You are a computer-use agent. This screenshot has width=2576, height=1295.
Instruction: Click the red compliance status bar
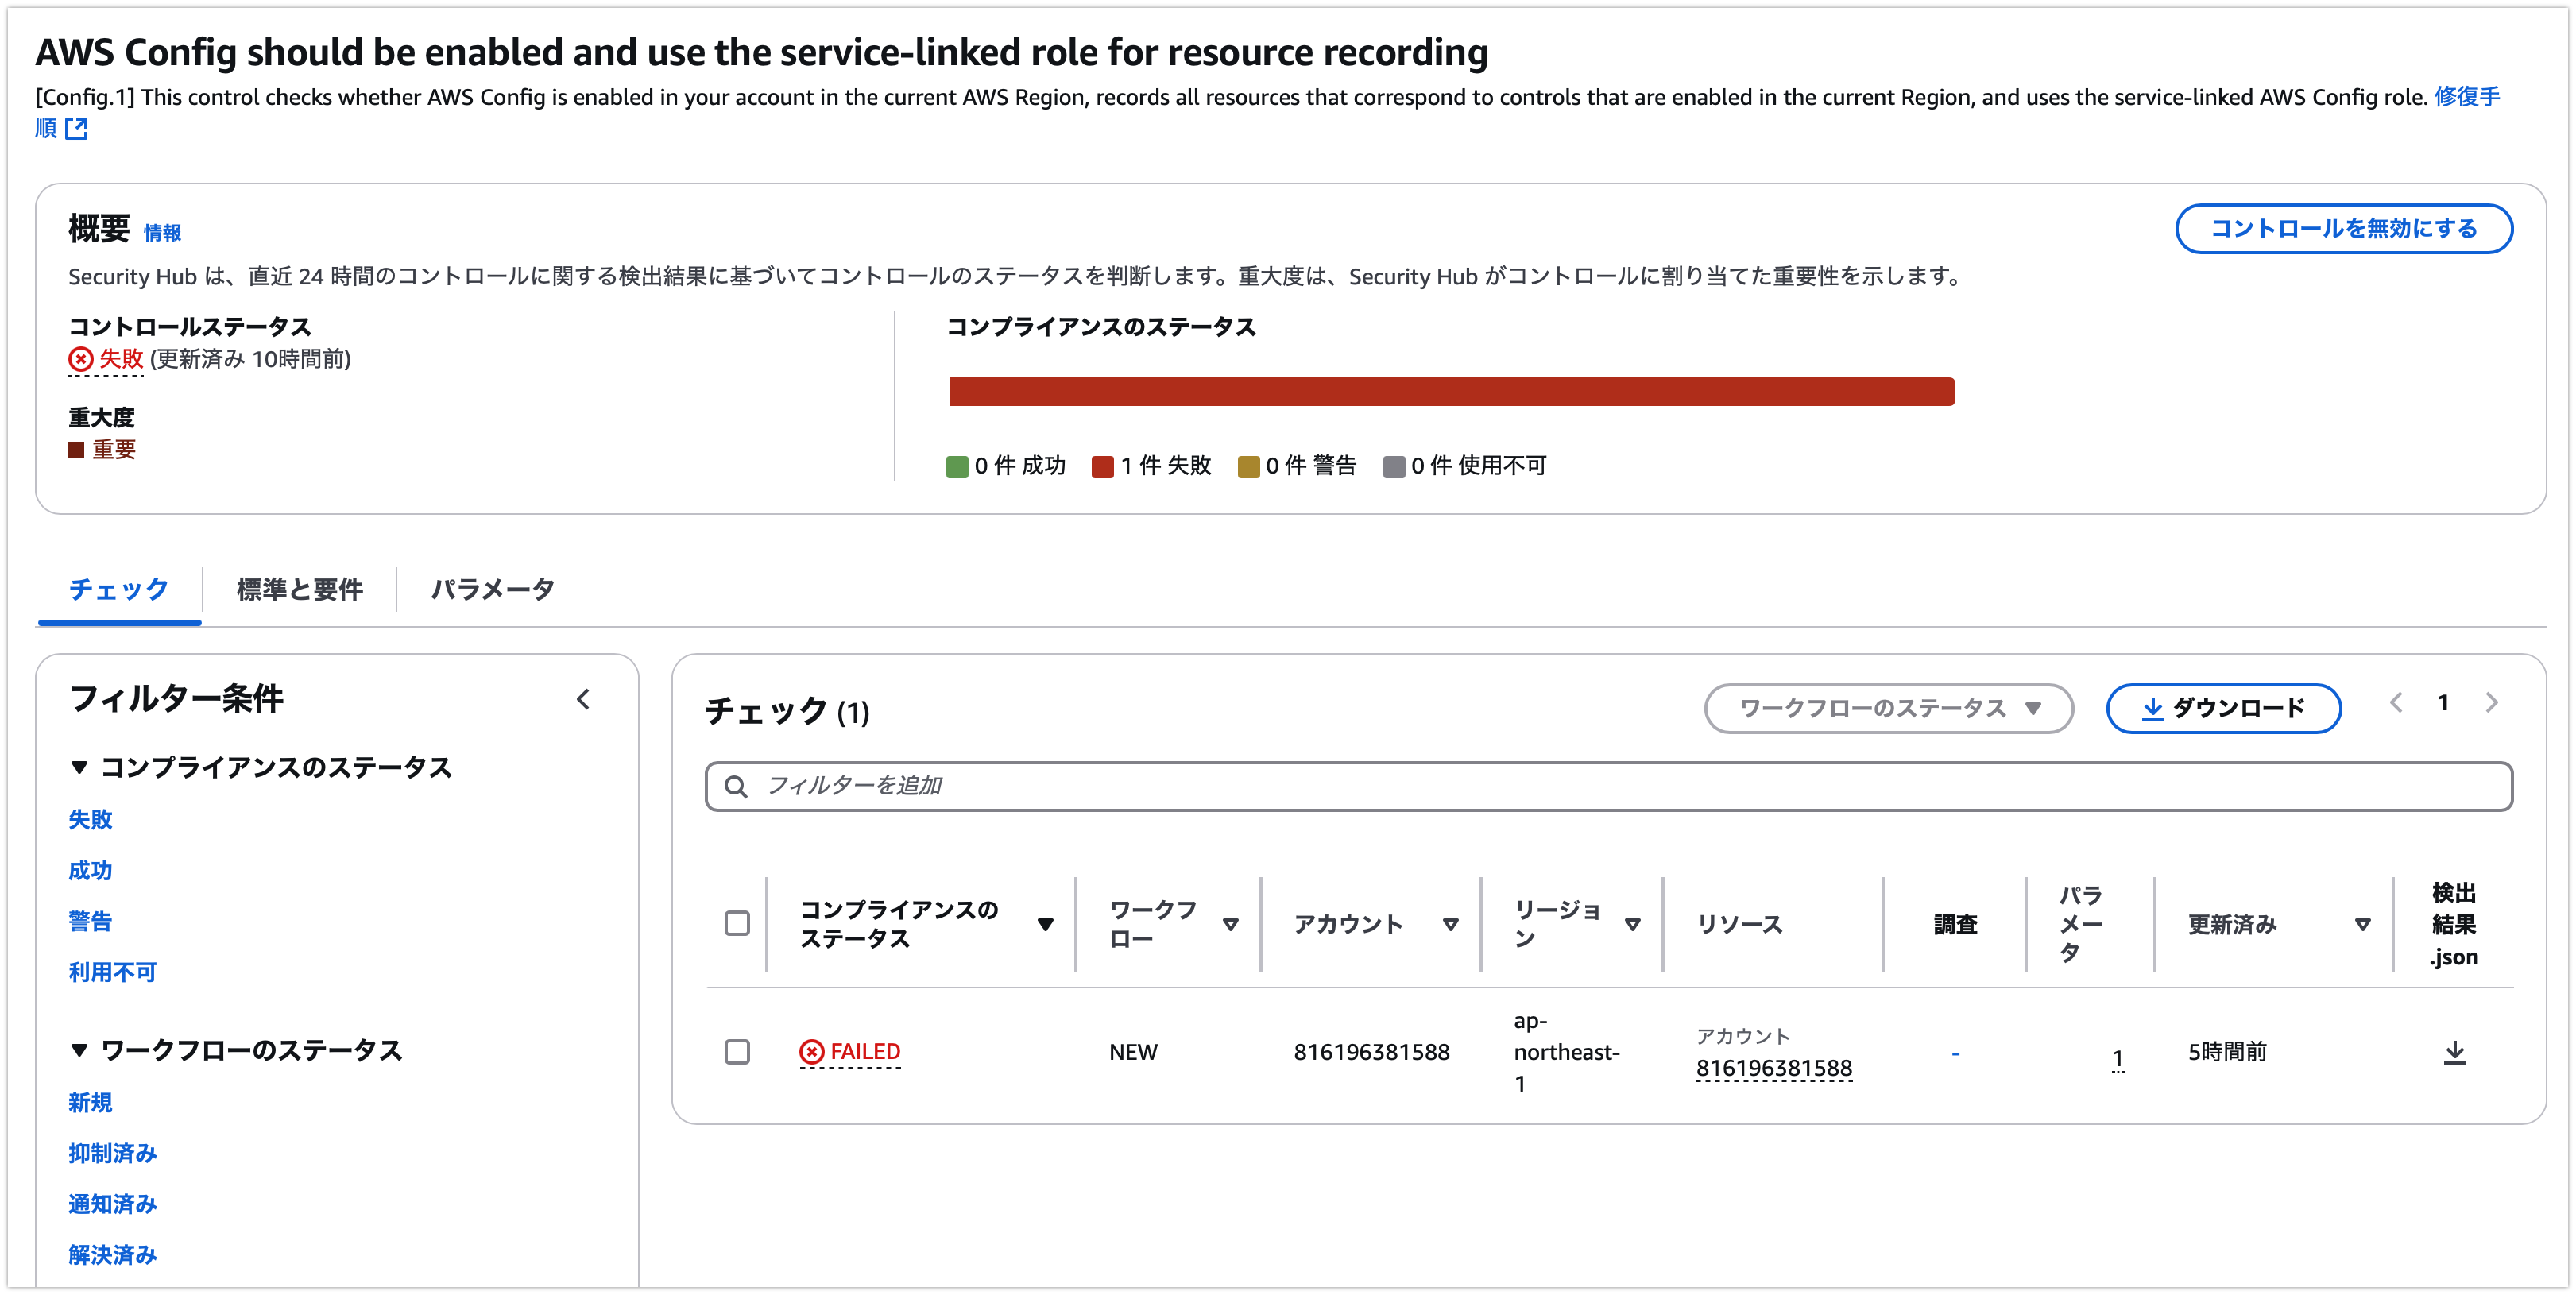[x=1450, y=392]
